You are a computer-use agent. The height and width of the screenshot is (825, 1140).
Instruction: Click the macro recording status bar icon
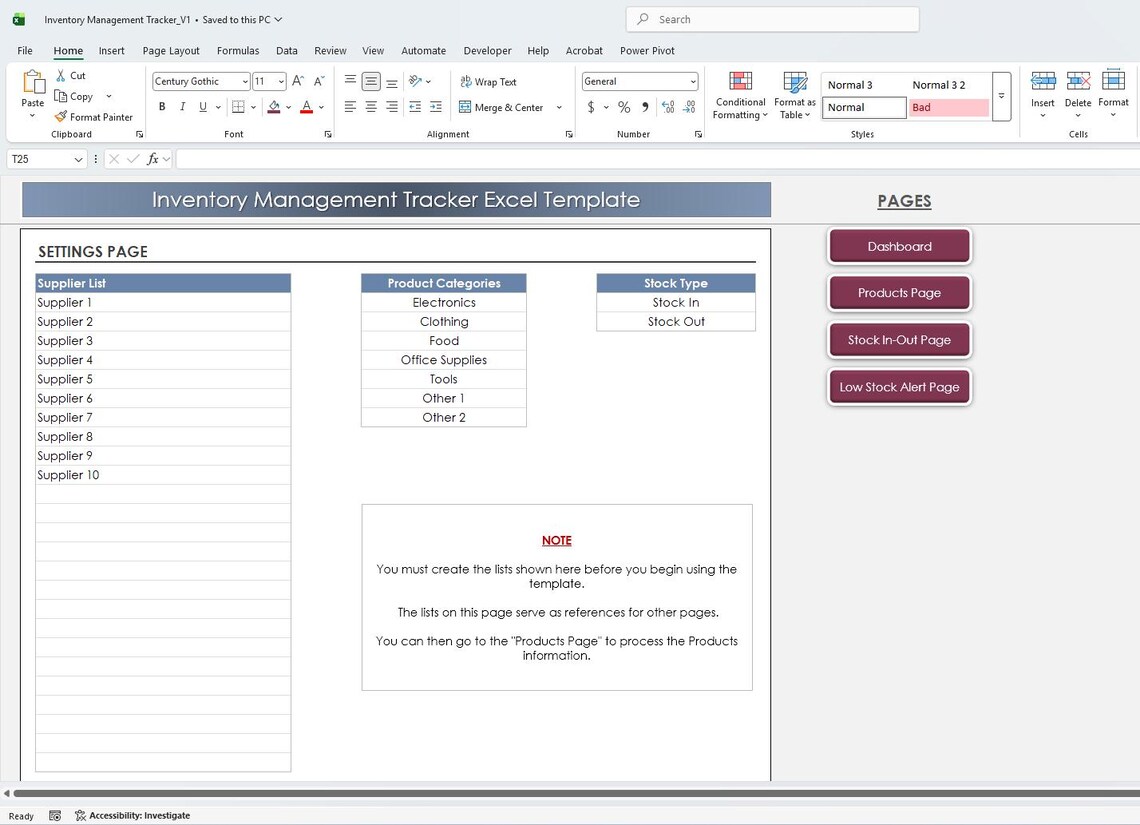[55, 816]
